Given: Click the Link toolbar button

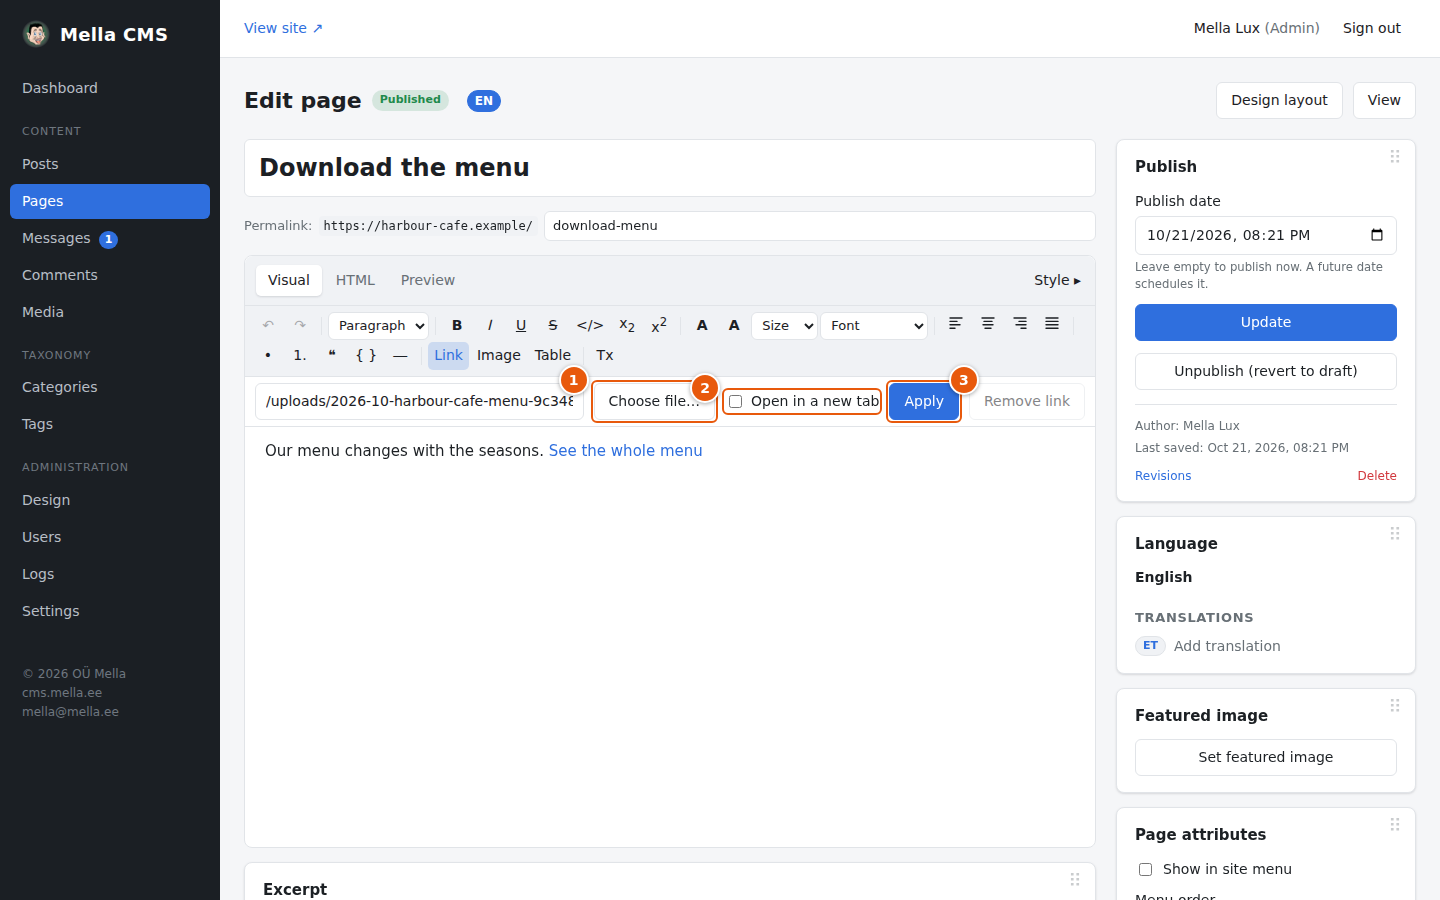Looking at the screenshot, I should 449,355.
